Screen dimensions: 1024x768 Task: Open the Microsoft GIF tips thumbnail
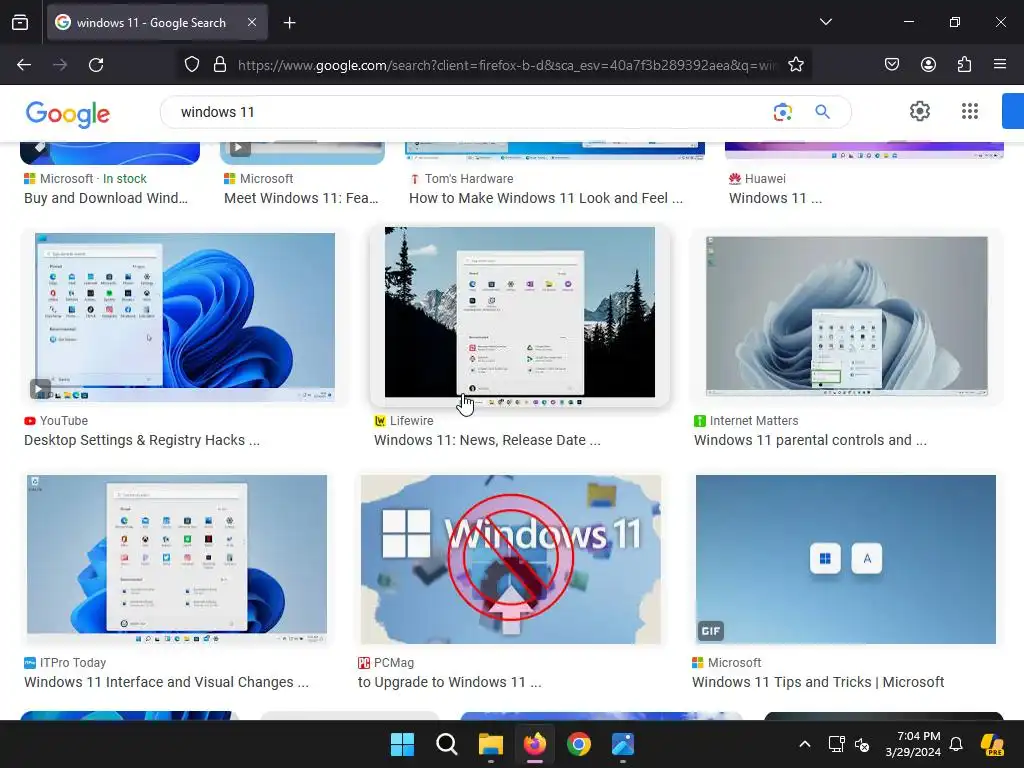coord(846,559)
